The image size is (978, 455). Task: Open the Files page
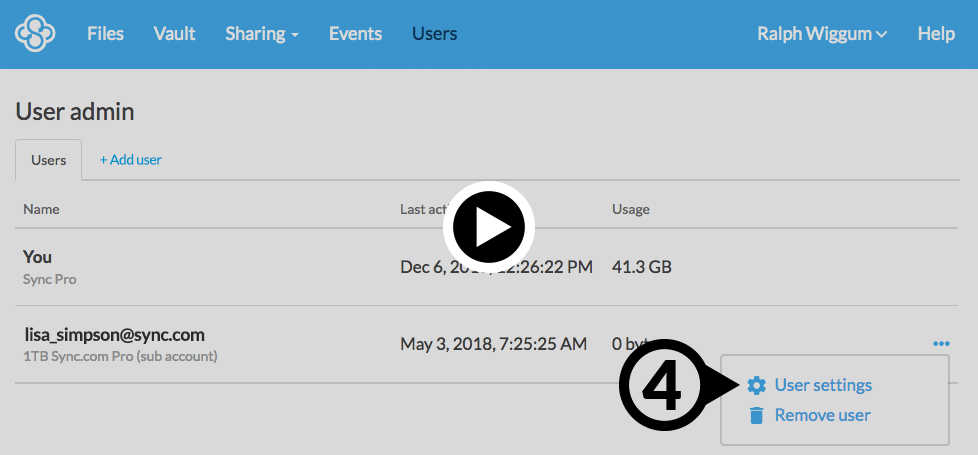105,34
